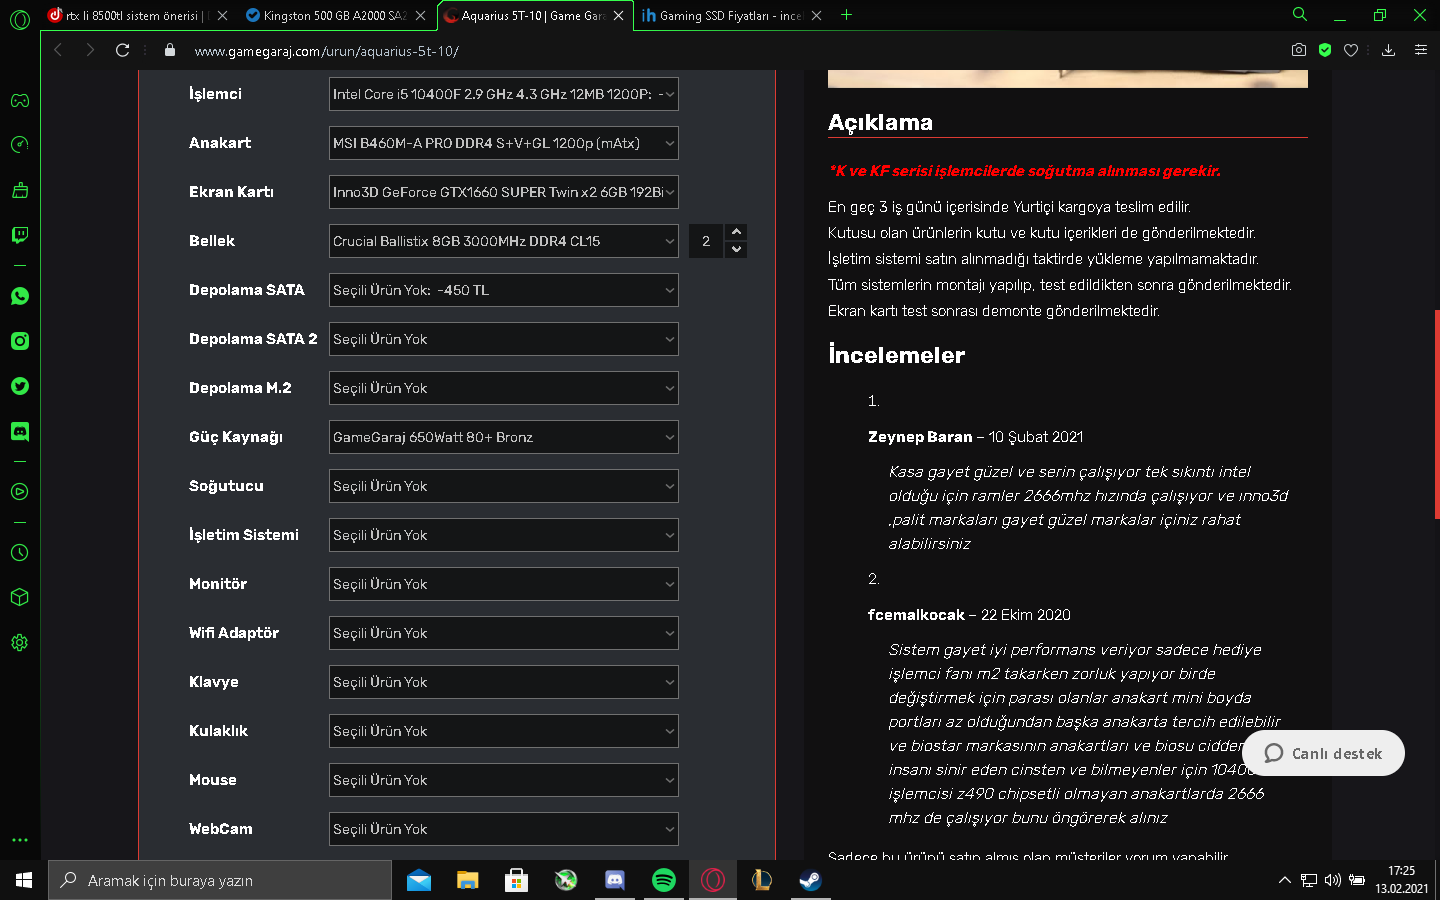
Task: Expand the Depolama SATA dropdown
Action: [504, 290]
